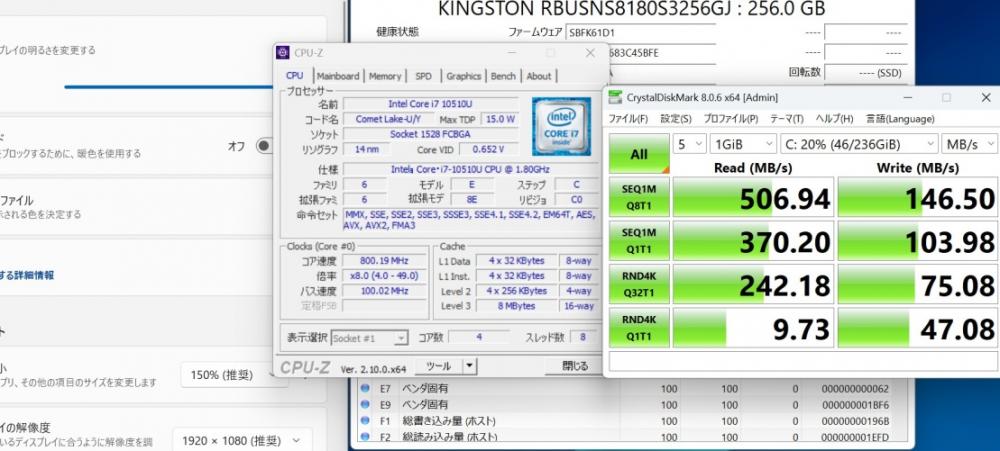Click the 9.73 read result
1000x451 pixels.
coord(753,329)
